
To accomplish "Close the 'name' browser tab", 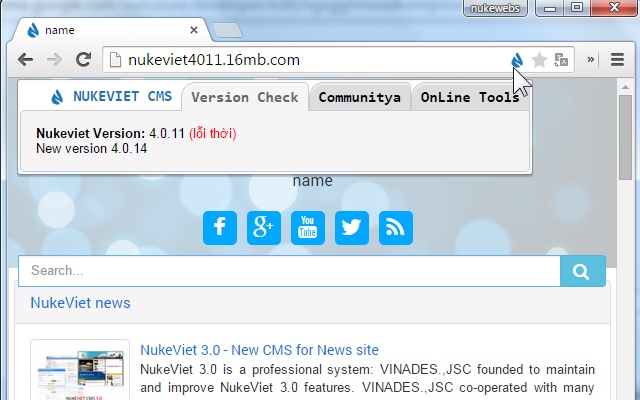I will click(x=194, y=30).
